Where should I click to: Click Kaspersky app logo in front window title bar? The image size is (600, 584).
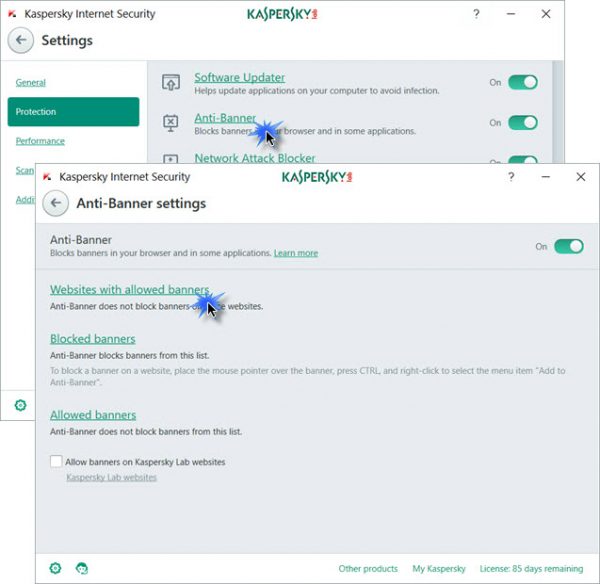47,177
